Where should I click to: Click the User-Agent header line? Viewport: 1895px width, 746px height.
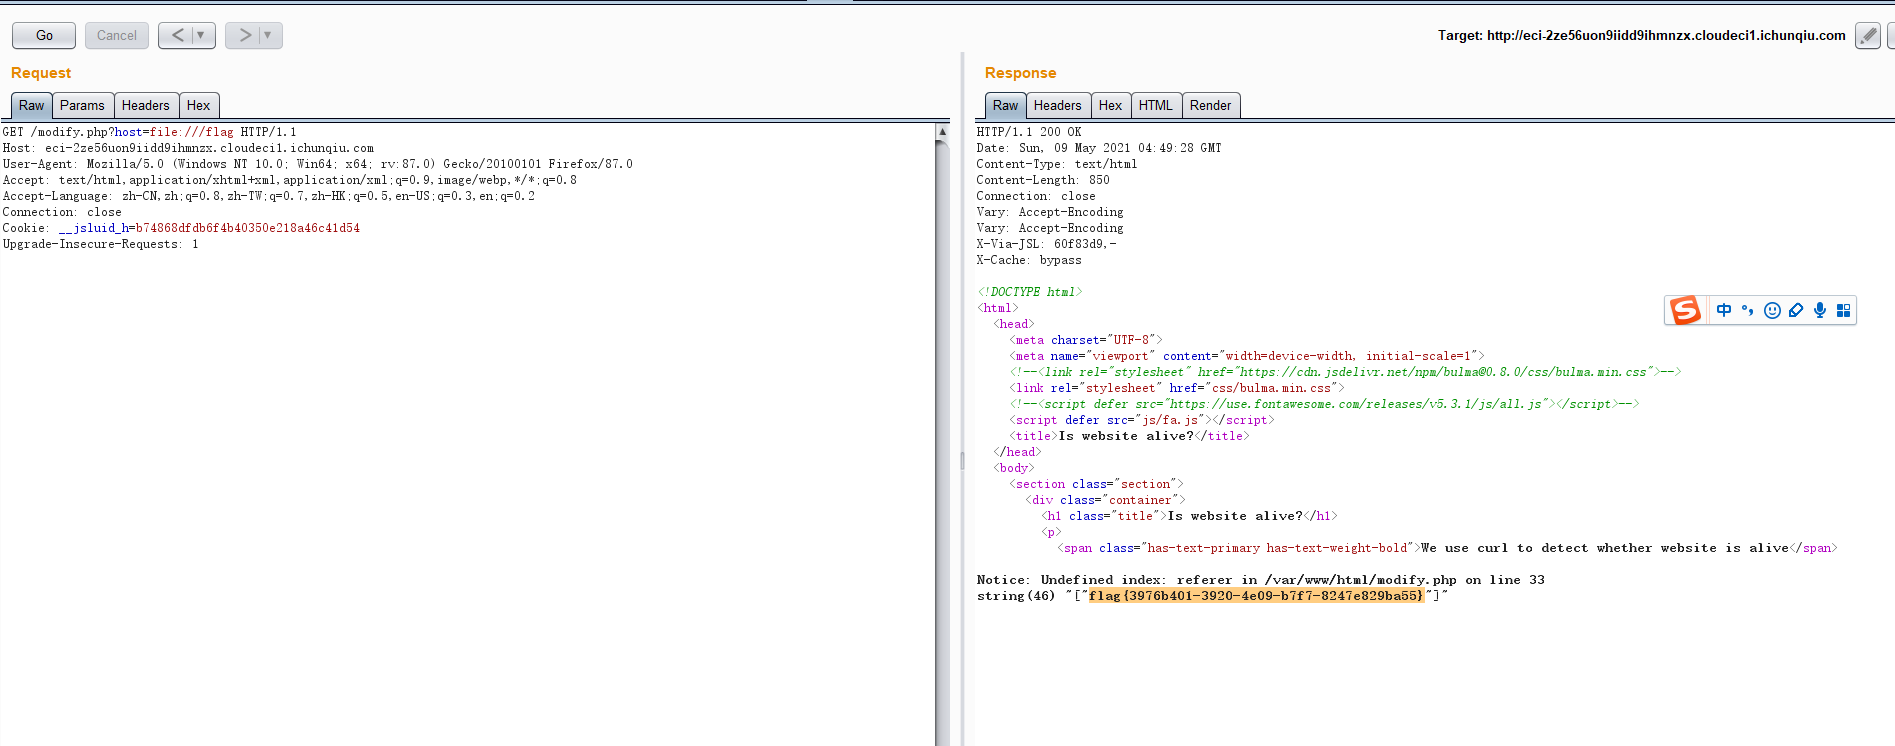click(x=318, y=164)
